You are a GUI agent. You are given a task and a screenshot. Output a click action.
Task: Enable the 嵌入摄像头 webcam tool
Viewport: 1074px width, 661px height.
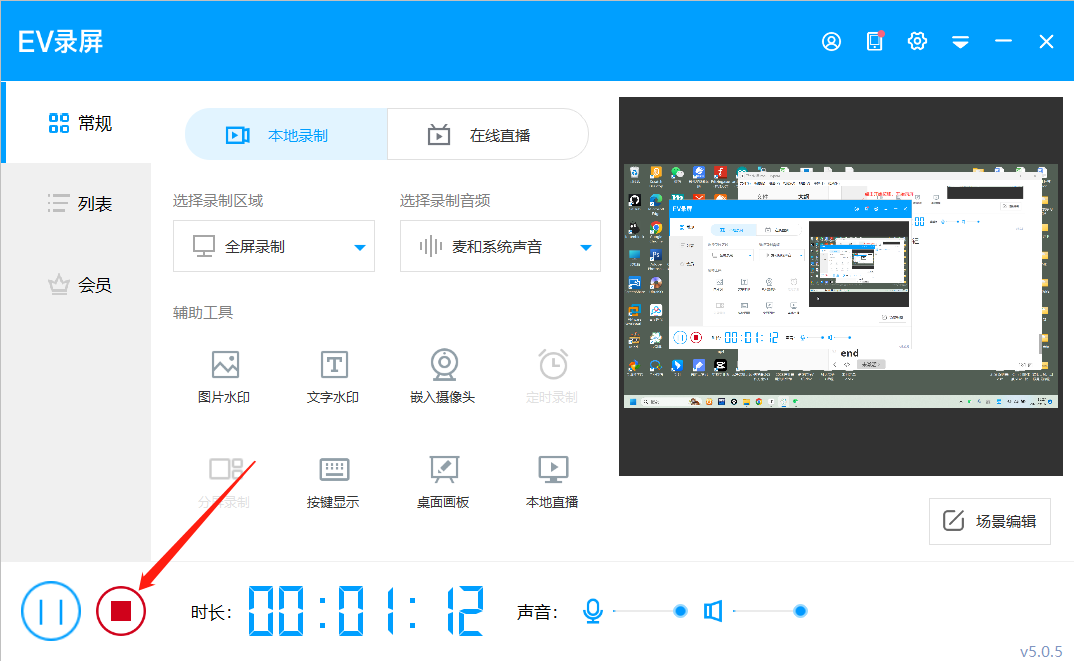(x=442, y=377)
